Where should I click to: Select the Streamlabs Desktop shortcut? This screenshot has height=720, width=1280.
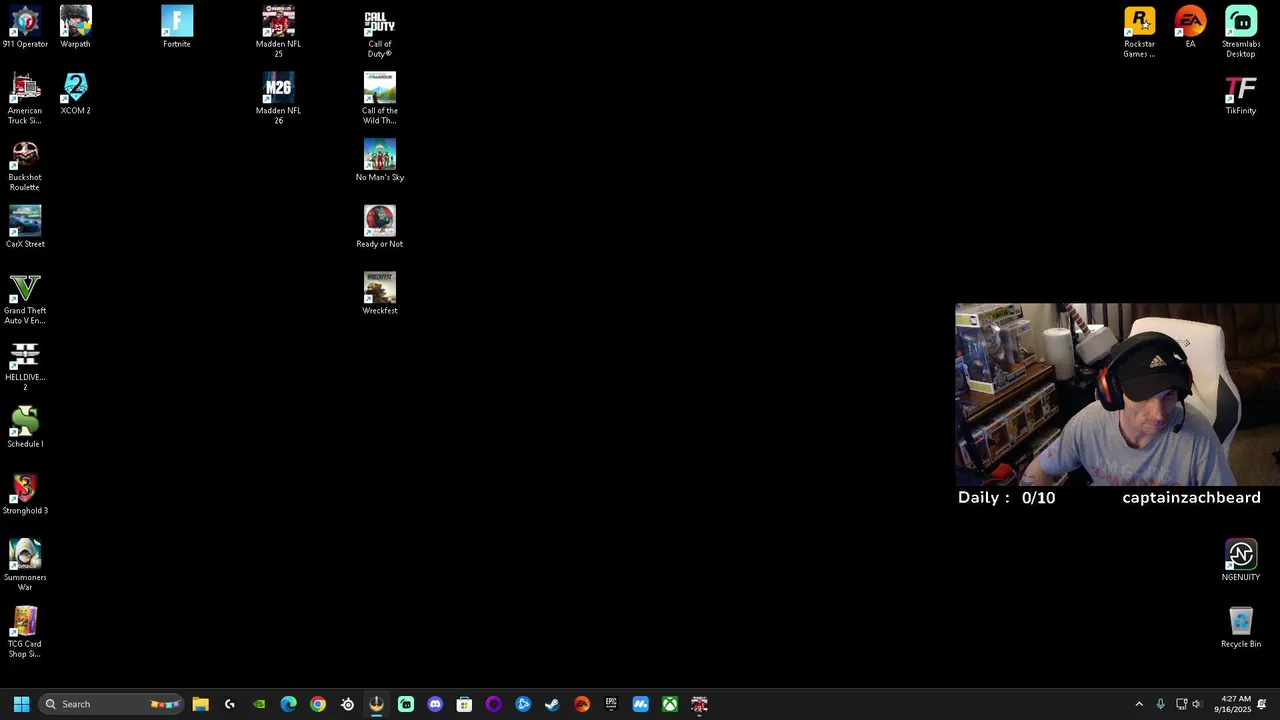coord(1241,32)
